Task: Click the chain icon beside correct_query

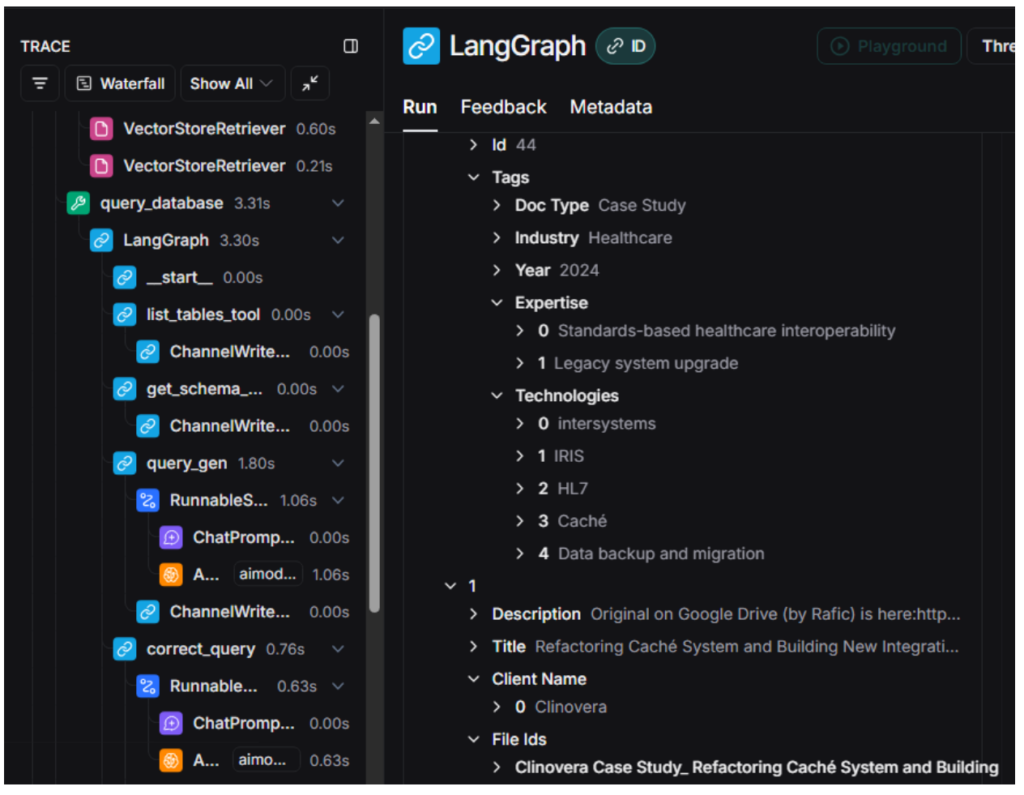Action: pyautogui.click(x=124, y=649)
